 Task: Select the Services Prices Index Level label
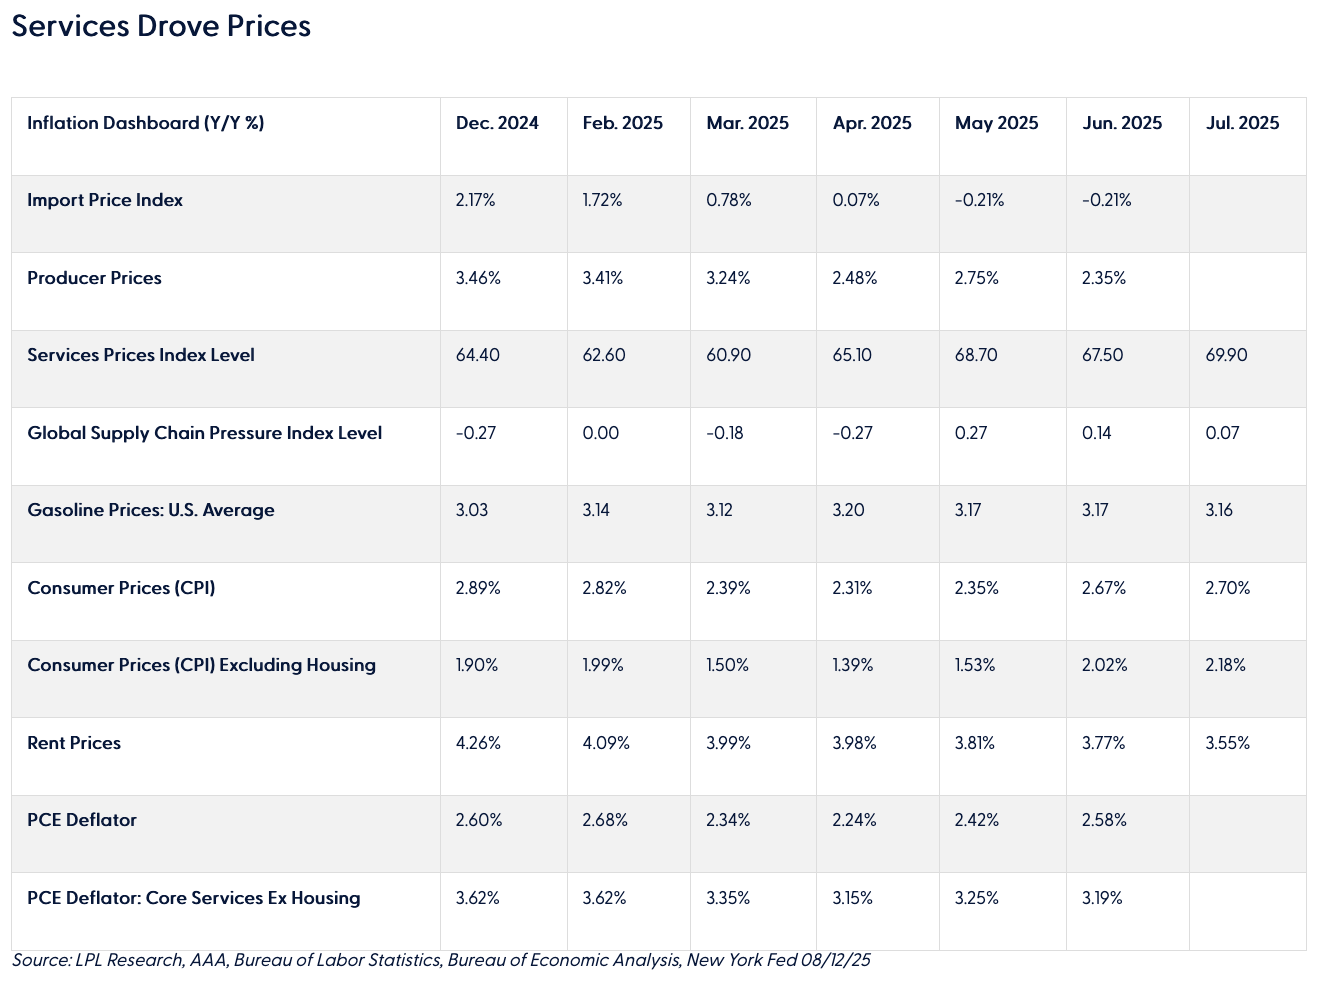(x=141, y=355)
